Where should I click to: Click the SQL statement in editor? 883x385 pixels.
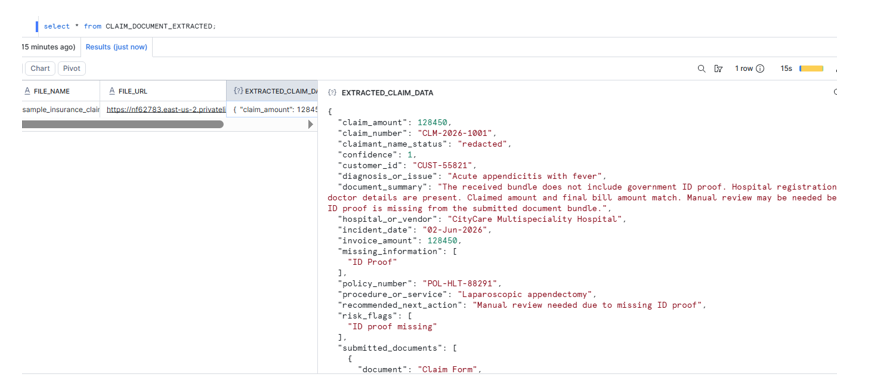click(130, 26)
